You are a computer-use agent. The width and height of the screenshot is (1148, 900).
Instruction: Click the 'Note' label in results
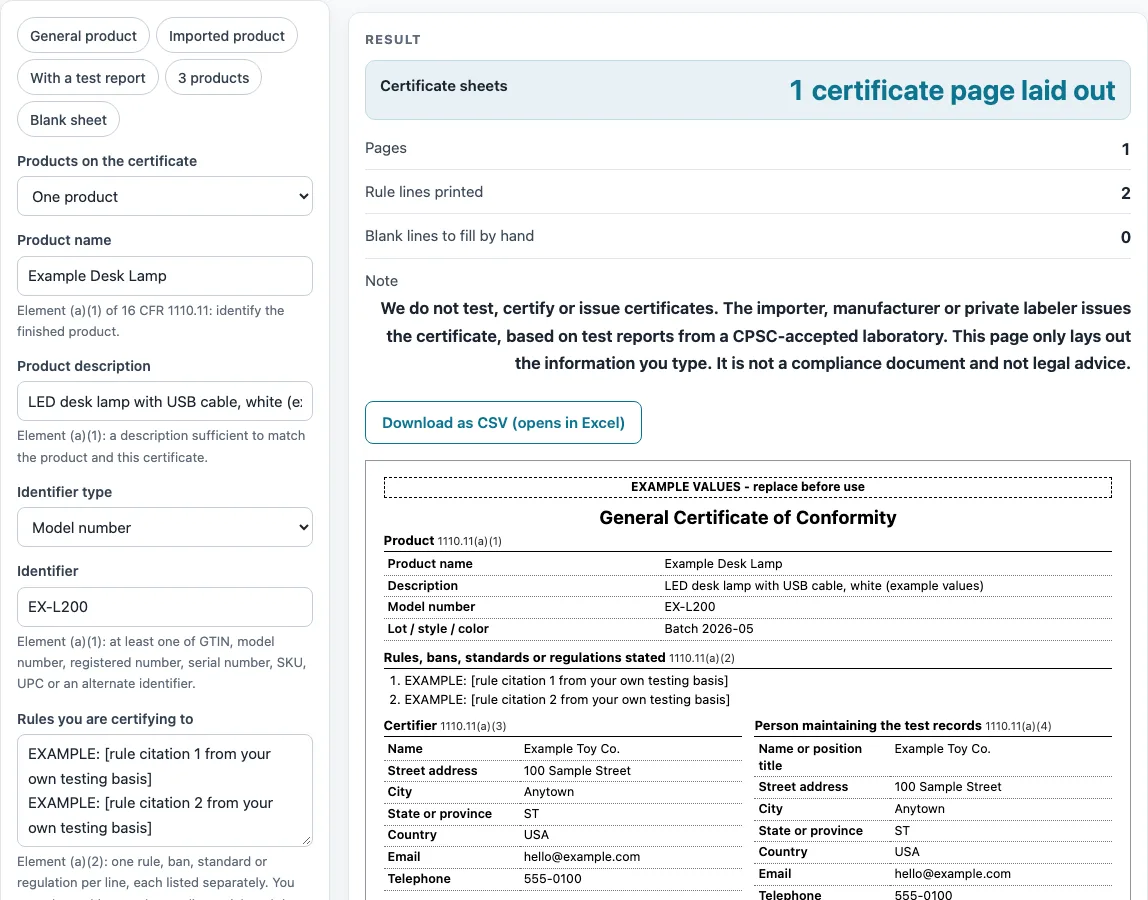(x=381, y=281)
